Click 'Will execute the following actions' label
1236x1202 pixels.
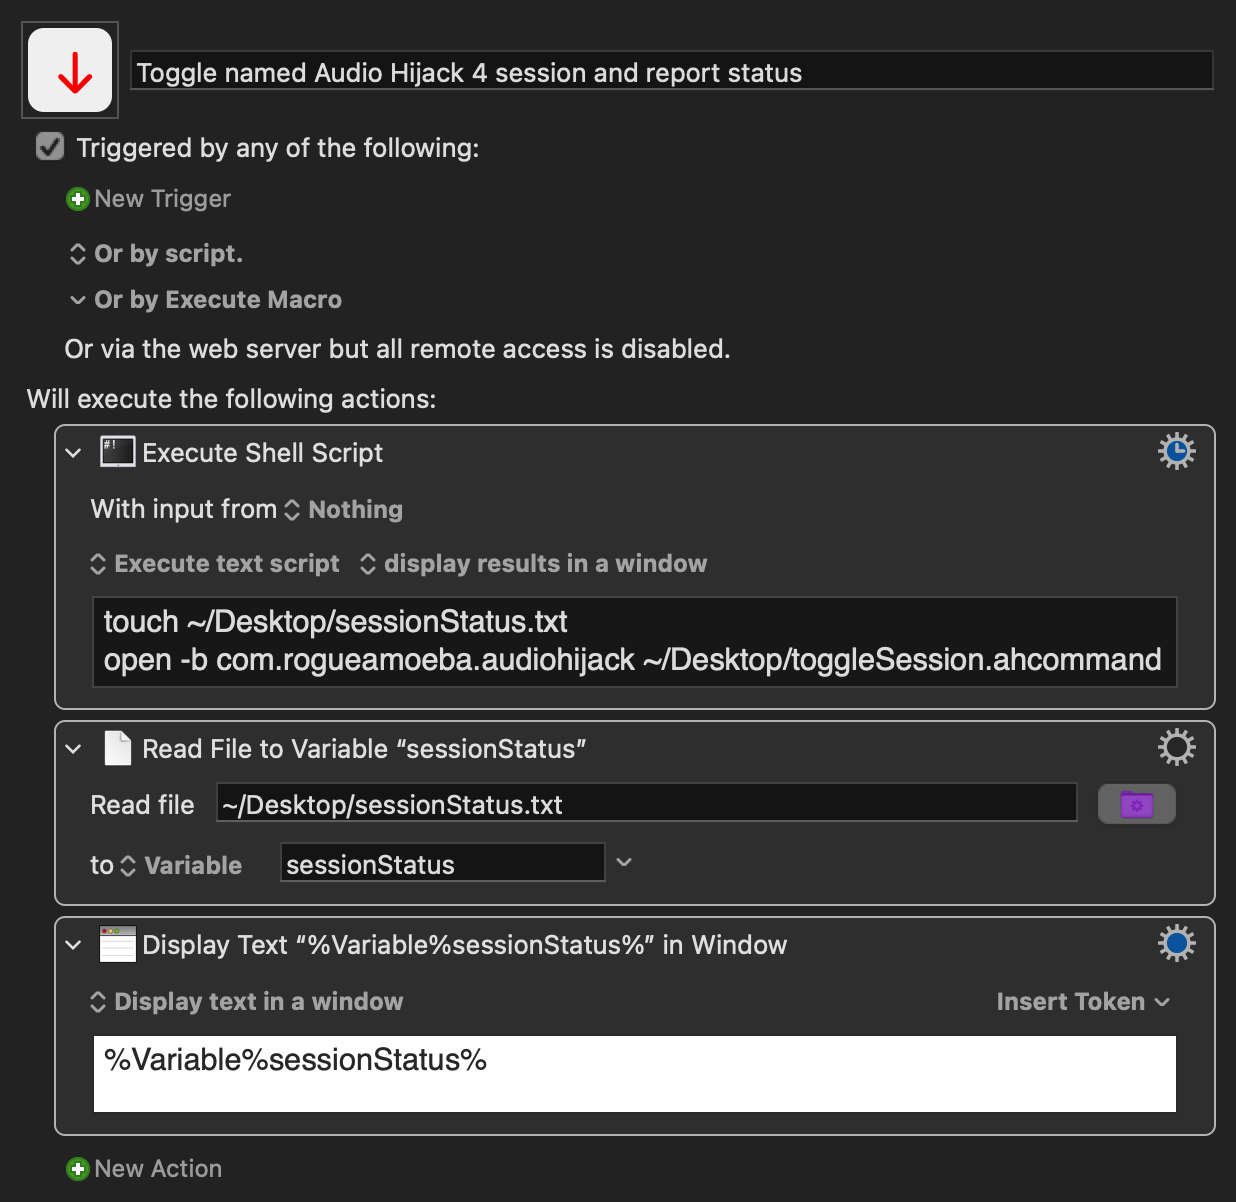click(231, 399)
